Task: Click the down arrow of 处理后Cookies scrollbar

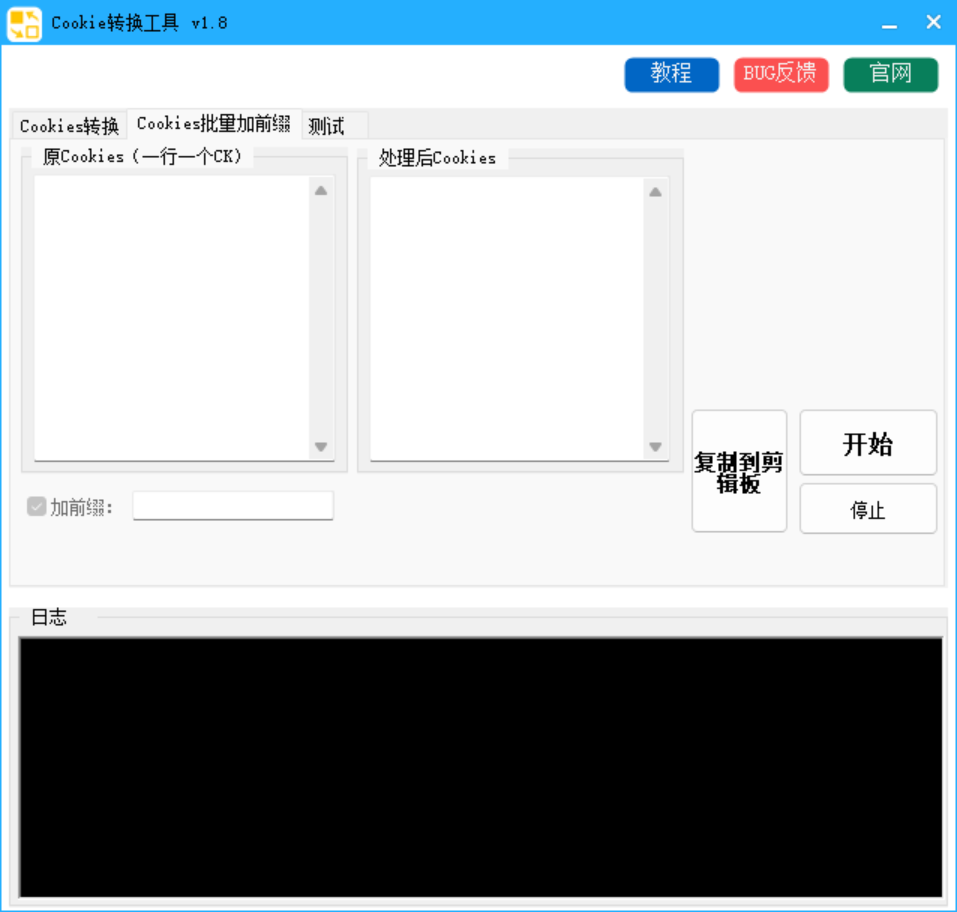Action: (655, 447)
